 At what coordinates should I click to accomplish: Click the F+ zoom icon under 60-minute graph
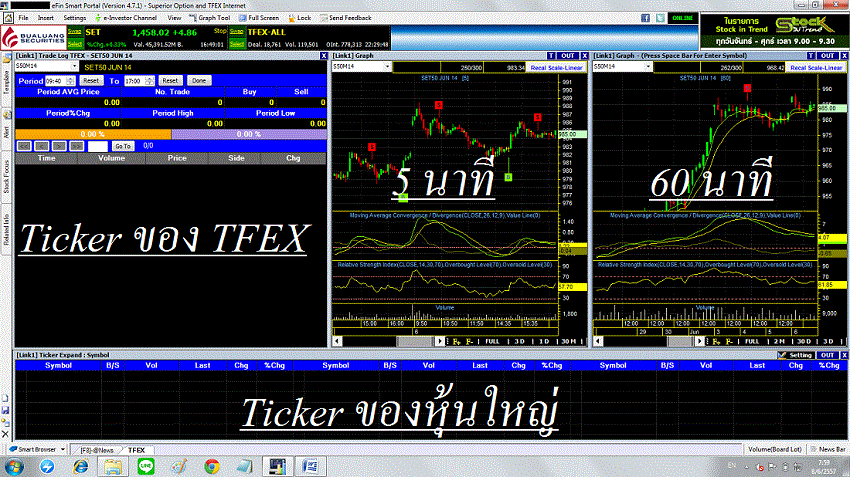coord(716,341)
